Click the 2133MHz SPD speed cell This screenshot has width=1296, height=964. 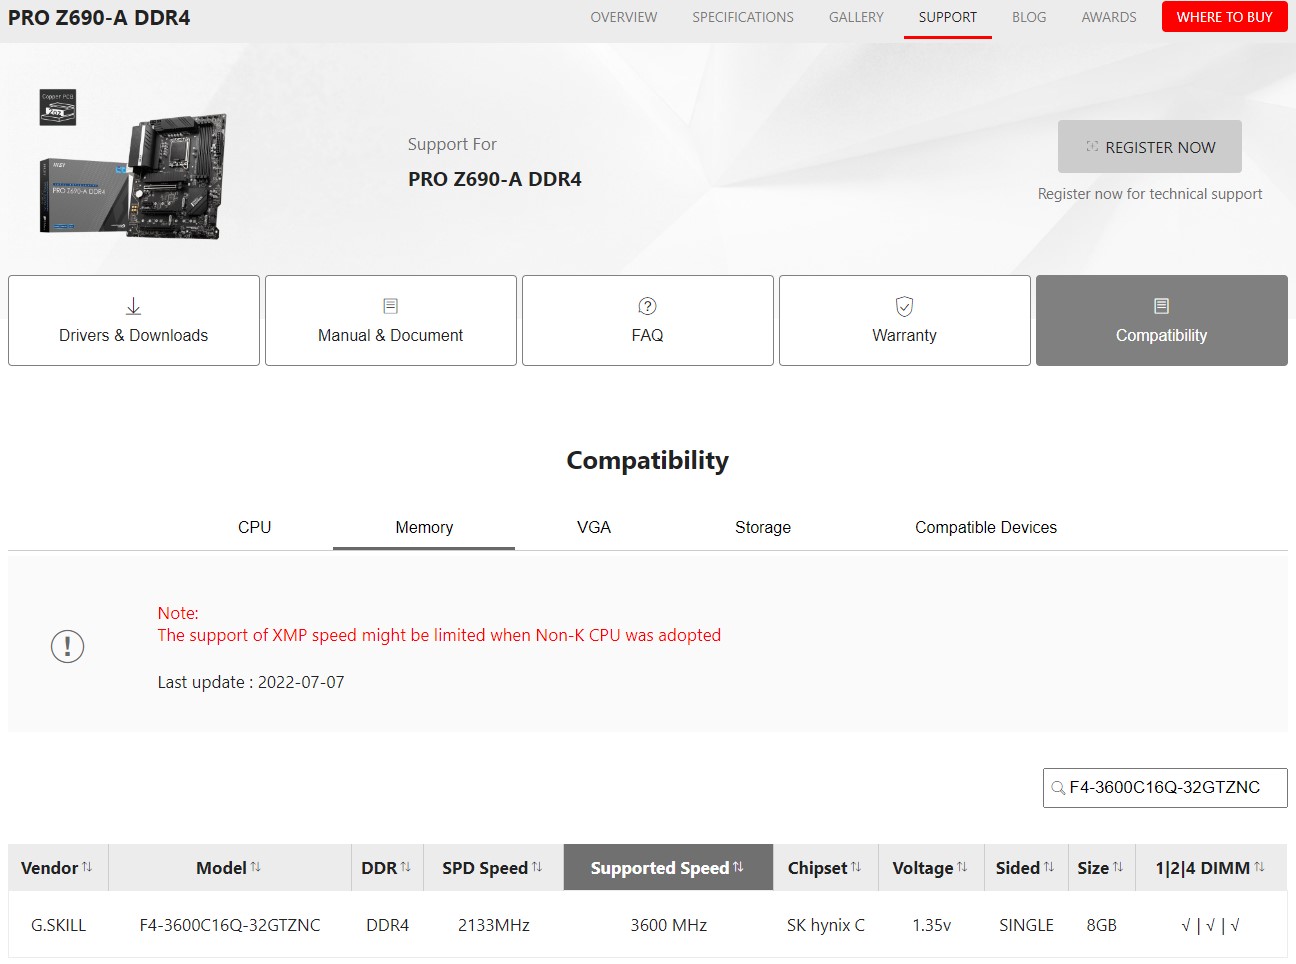pyautogui.click(x=494, y=925)
